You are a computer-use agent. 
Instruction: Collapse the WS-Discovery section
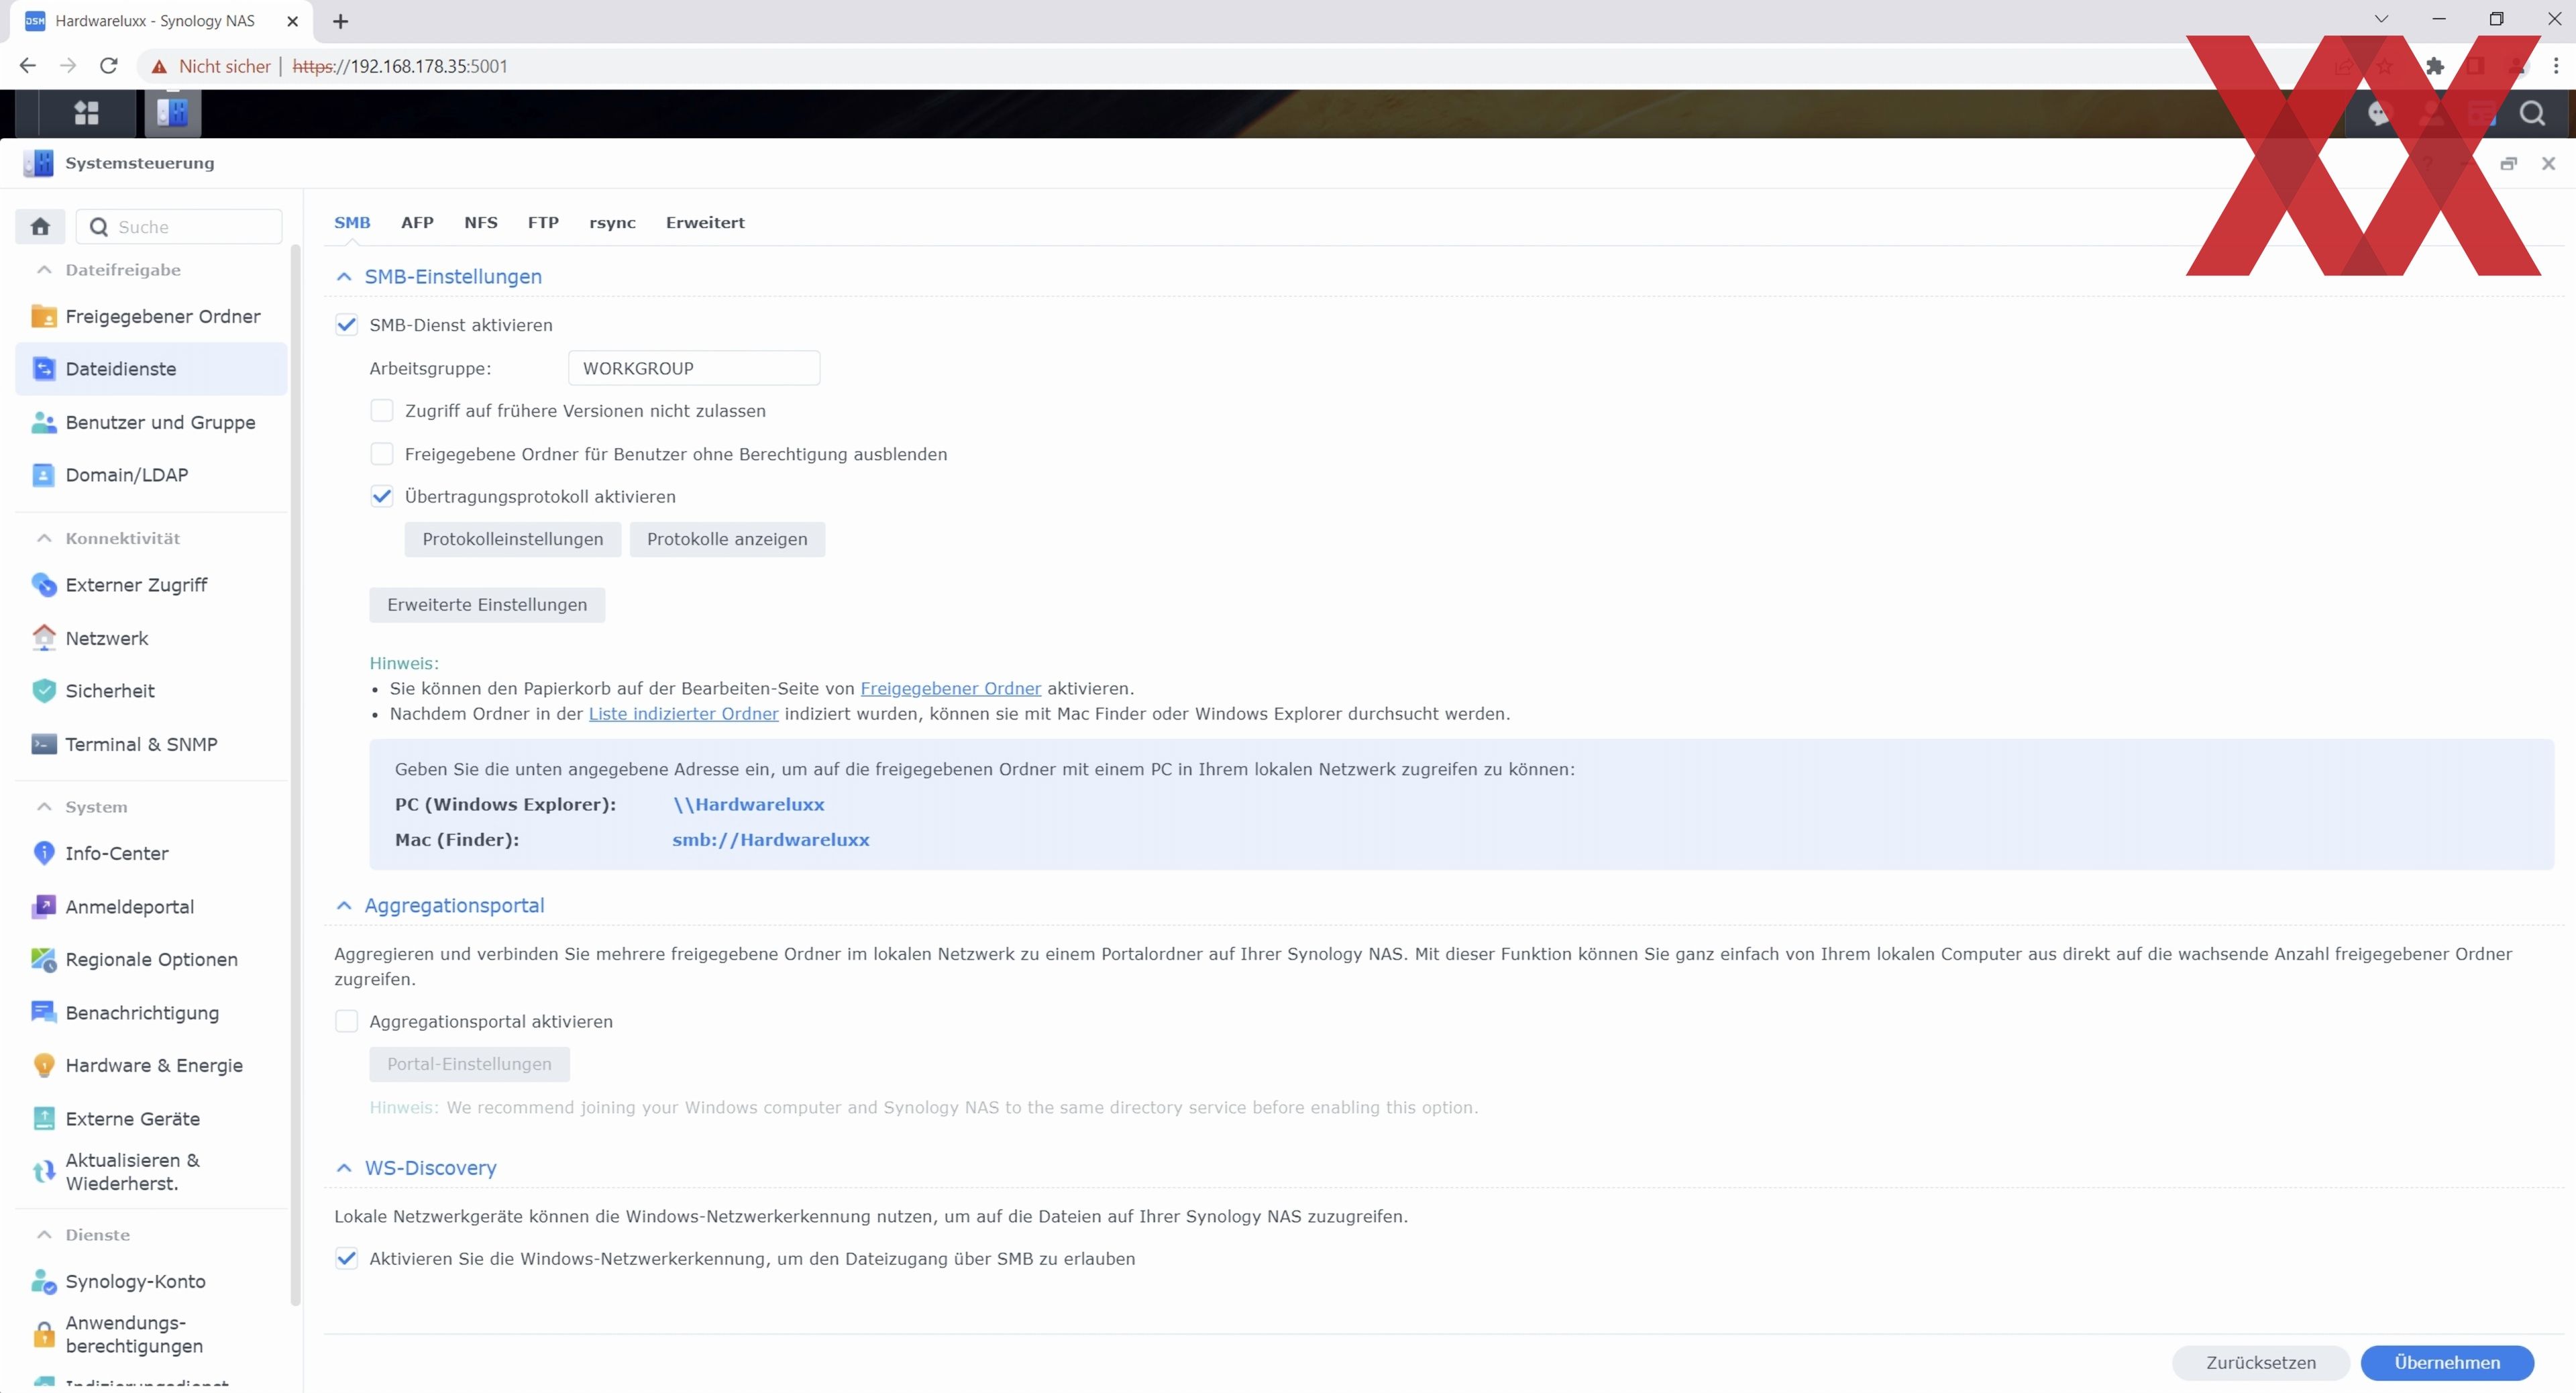click(x=344, y=1168)
